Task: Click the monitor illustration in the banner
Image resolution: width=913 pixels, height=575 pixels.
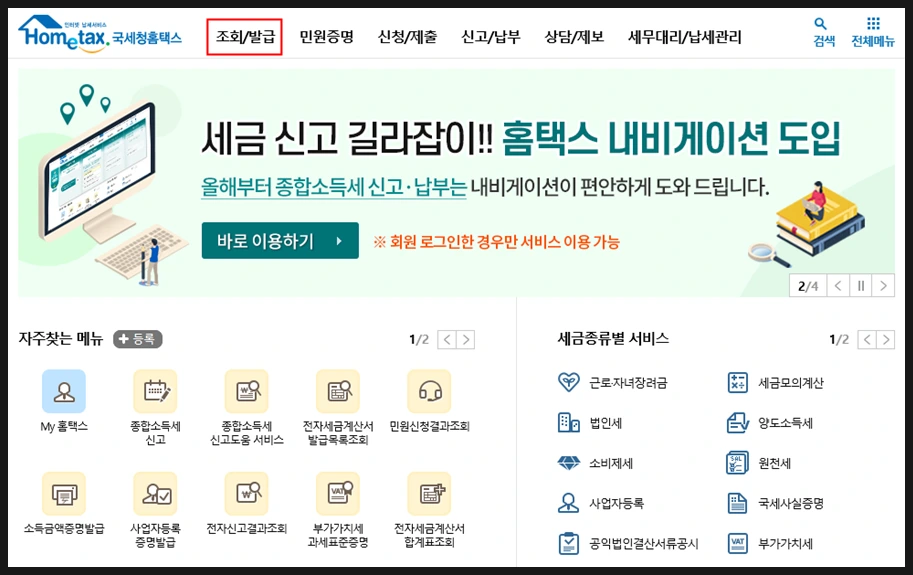Action: [x=96, y=172]
